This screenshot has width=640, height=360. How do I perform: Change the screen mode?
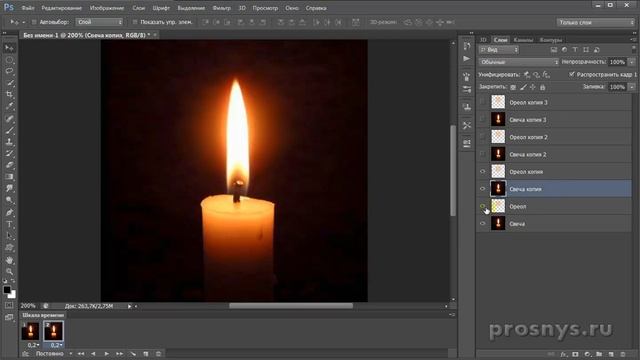click(x=9, y=317)
